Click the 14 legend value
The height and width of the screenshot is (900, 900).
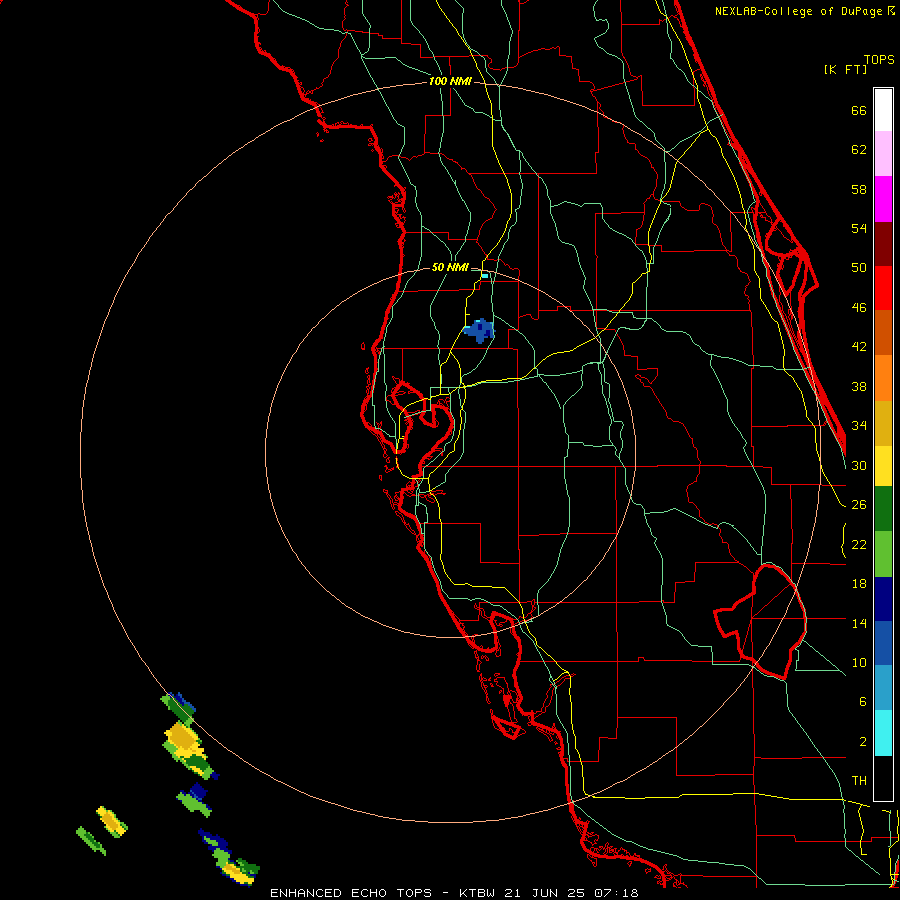coord(859,623)
